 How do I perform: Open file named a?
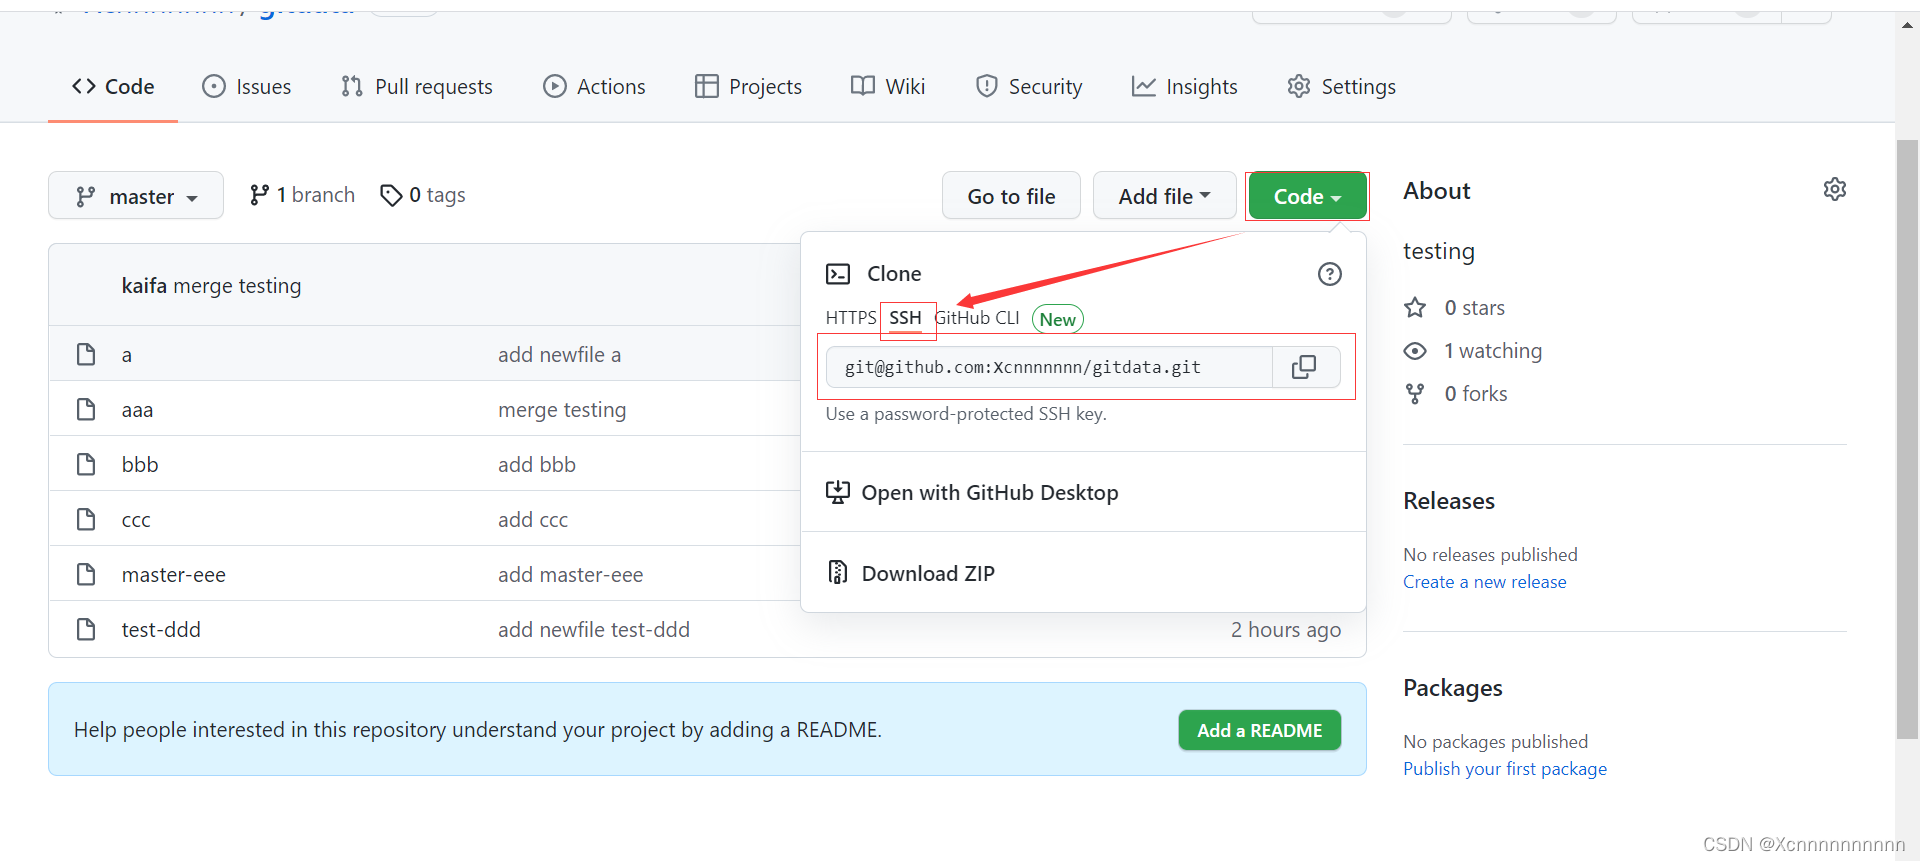coord(127,355)
